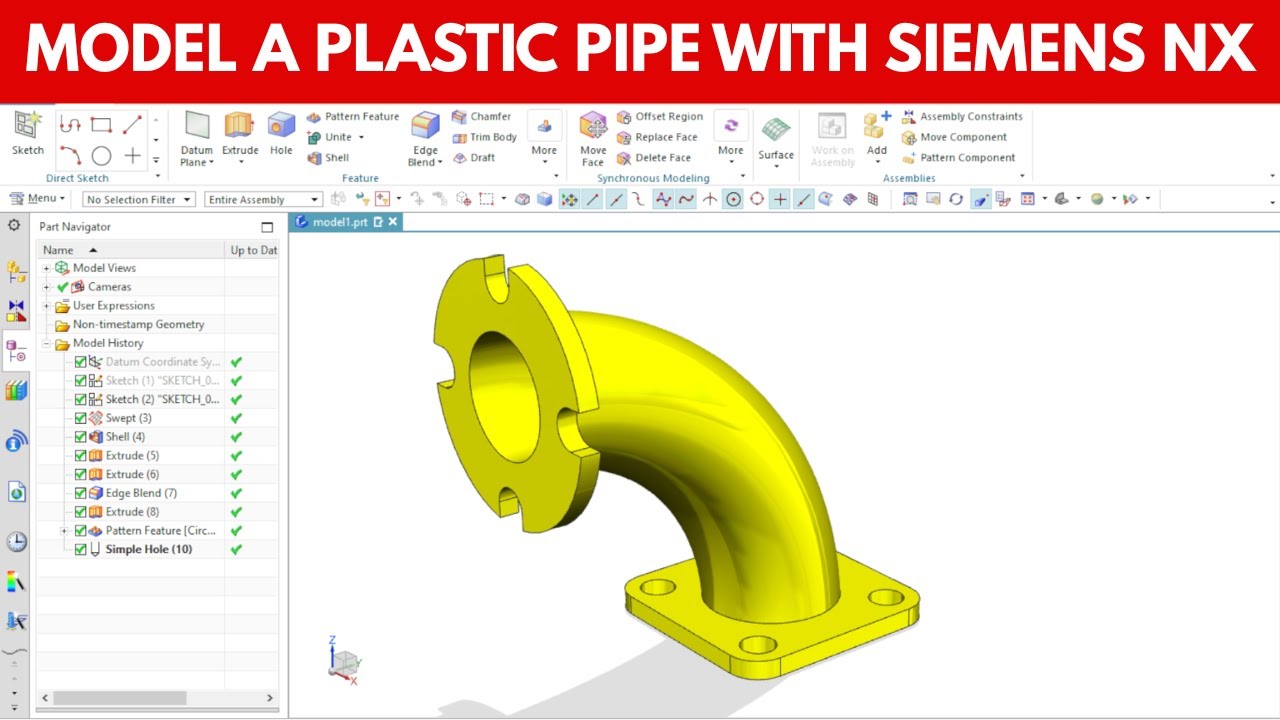Select the Chamfer command

tap(482, 117)
